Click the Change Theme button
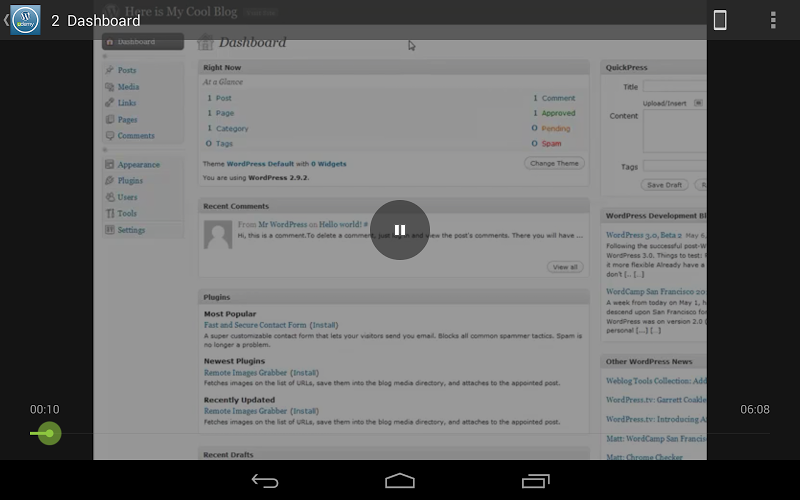The width and height of the screenshot is (800, 500). [x=554, y=163]
